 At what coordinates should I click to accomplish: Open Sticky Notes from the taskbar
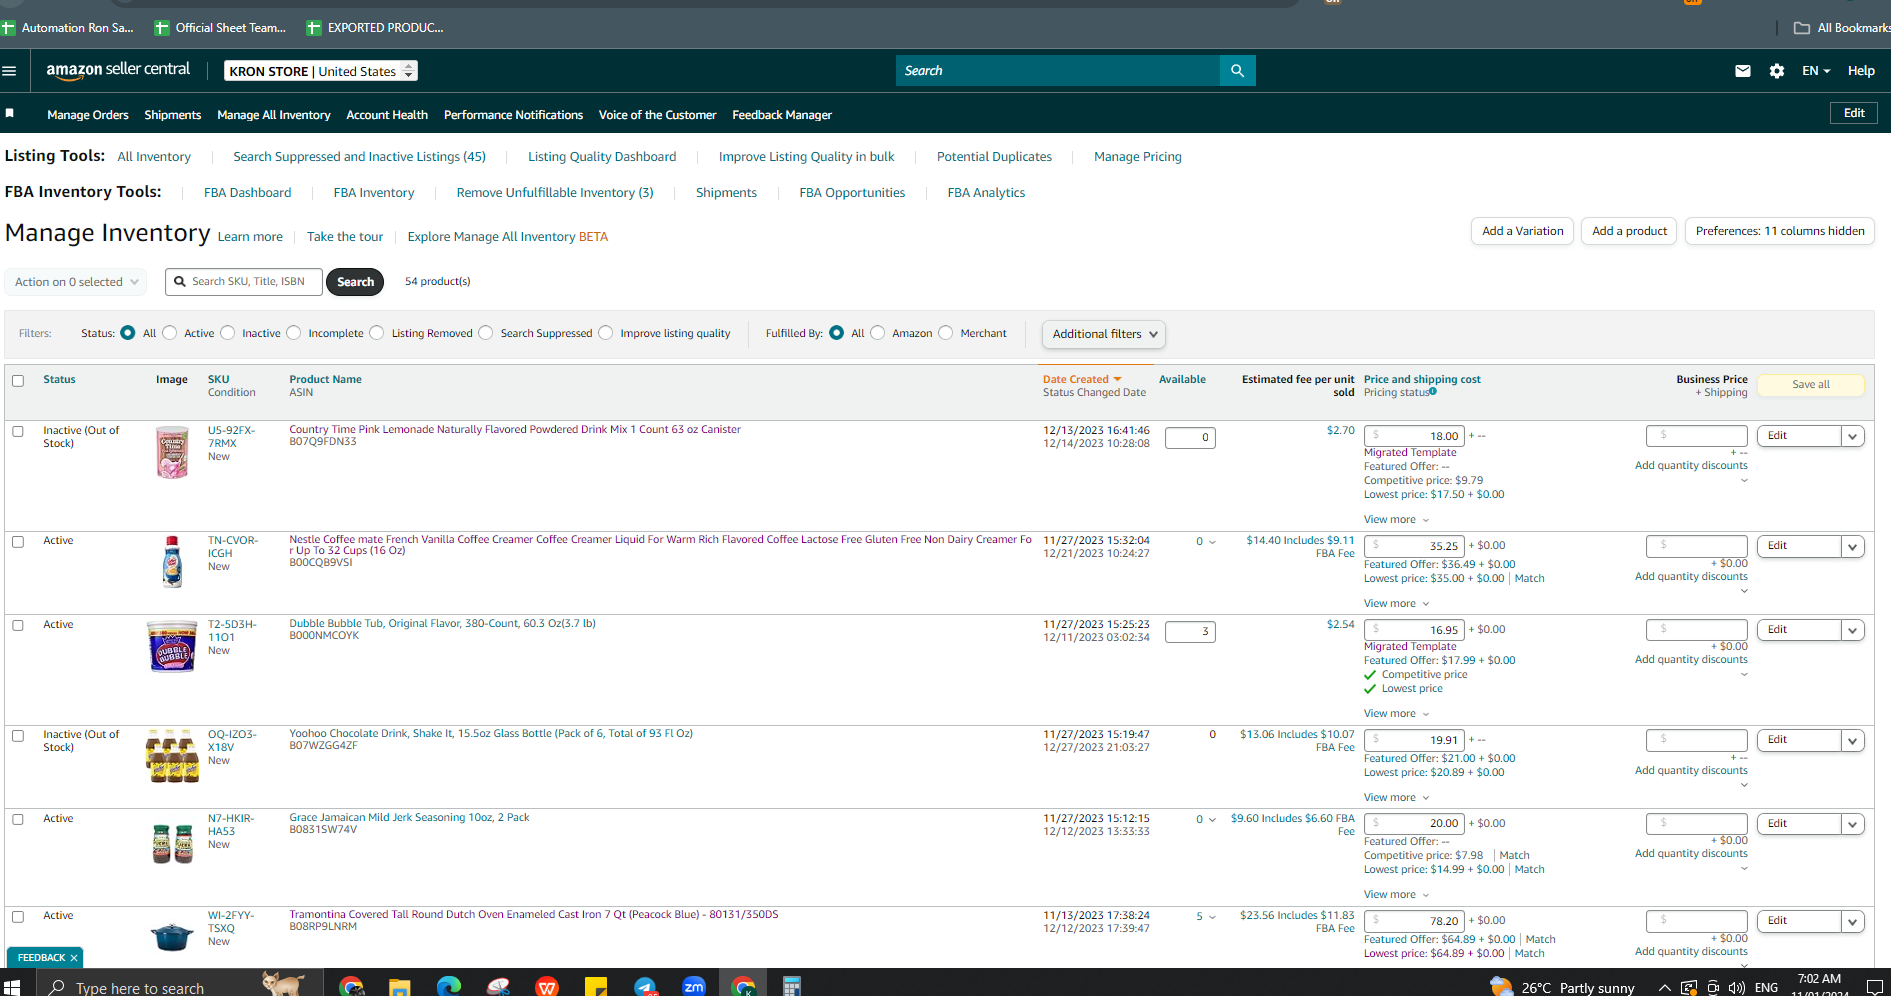click(596, 987)
